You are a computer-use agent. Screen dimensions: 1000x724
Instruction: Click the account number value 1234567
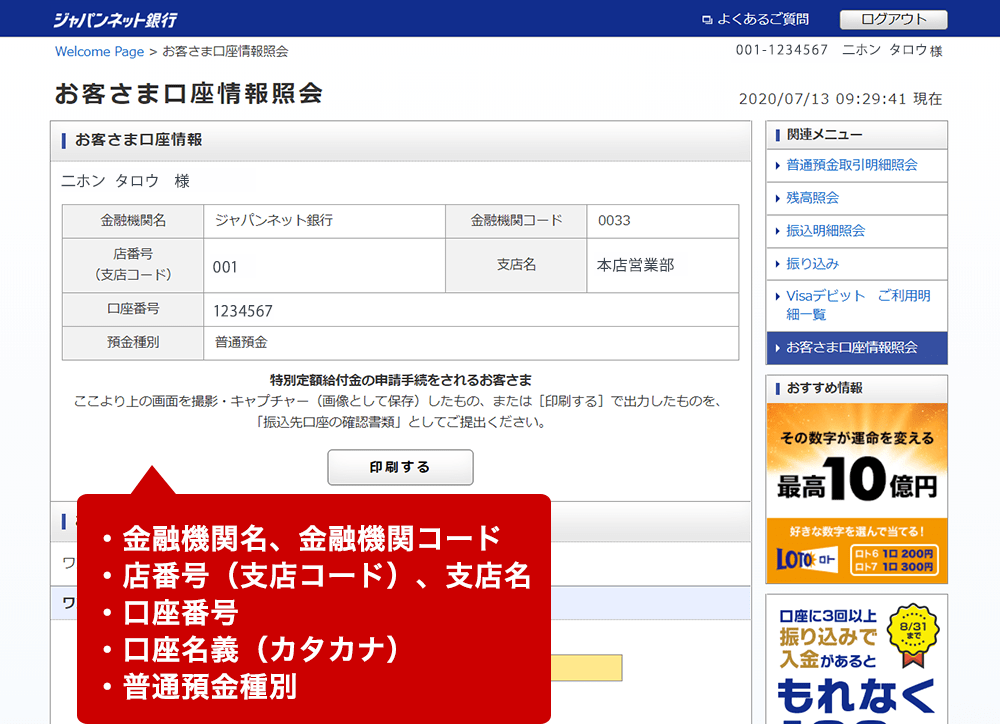pyautogui.click(x=242, y=311)
